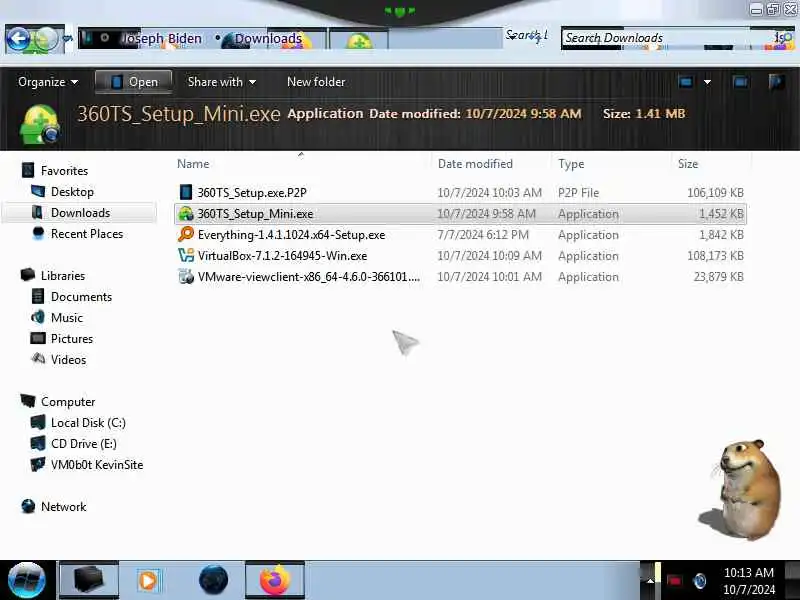
Task: Select the VirtualBox-7.1.2-164945-Win.exe filename
Action: click(x=282, y=256)
